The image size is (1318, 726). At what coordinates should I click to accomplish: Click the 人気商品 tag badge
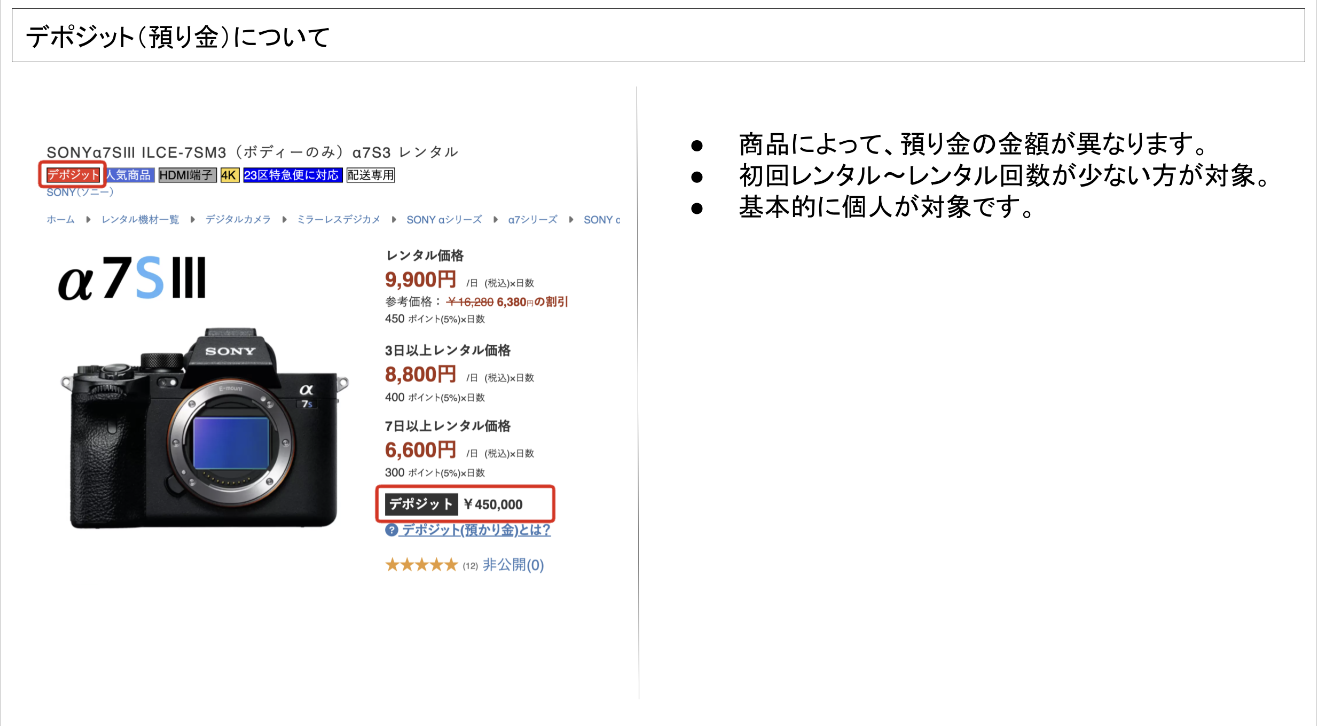click(x=128, y=175)
